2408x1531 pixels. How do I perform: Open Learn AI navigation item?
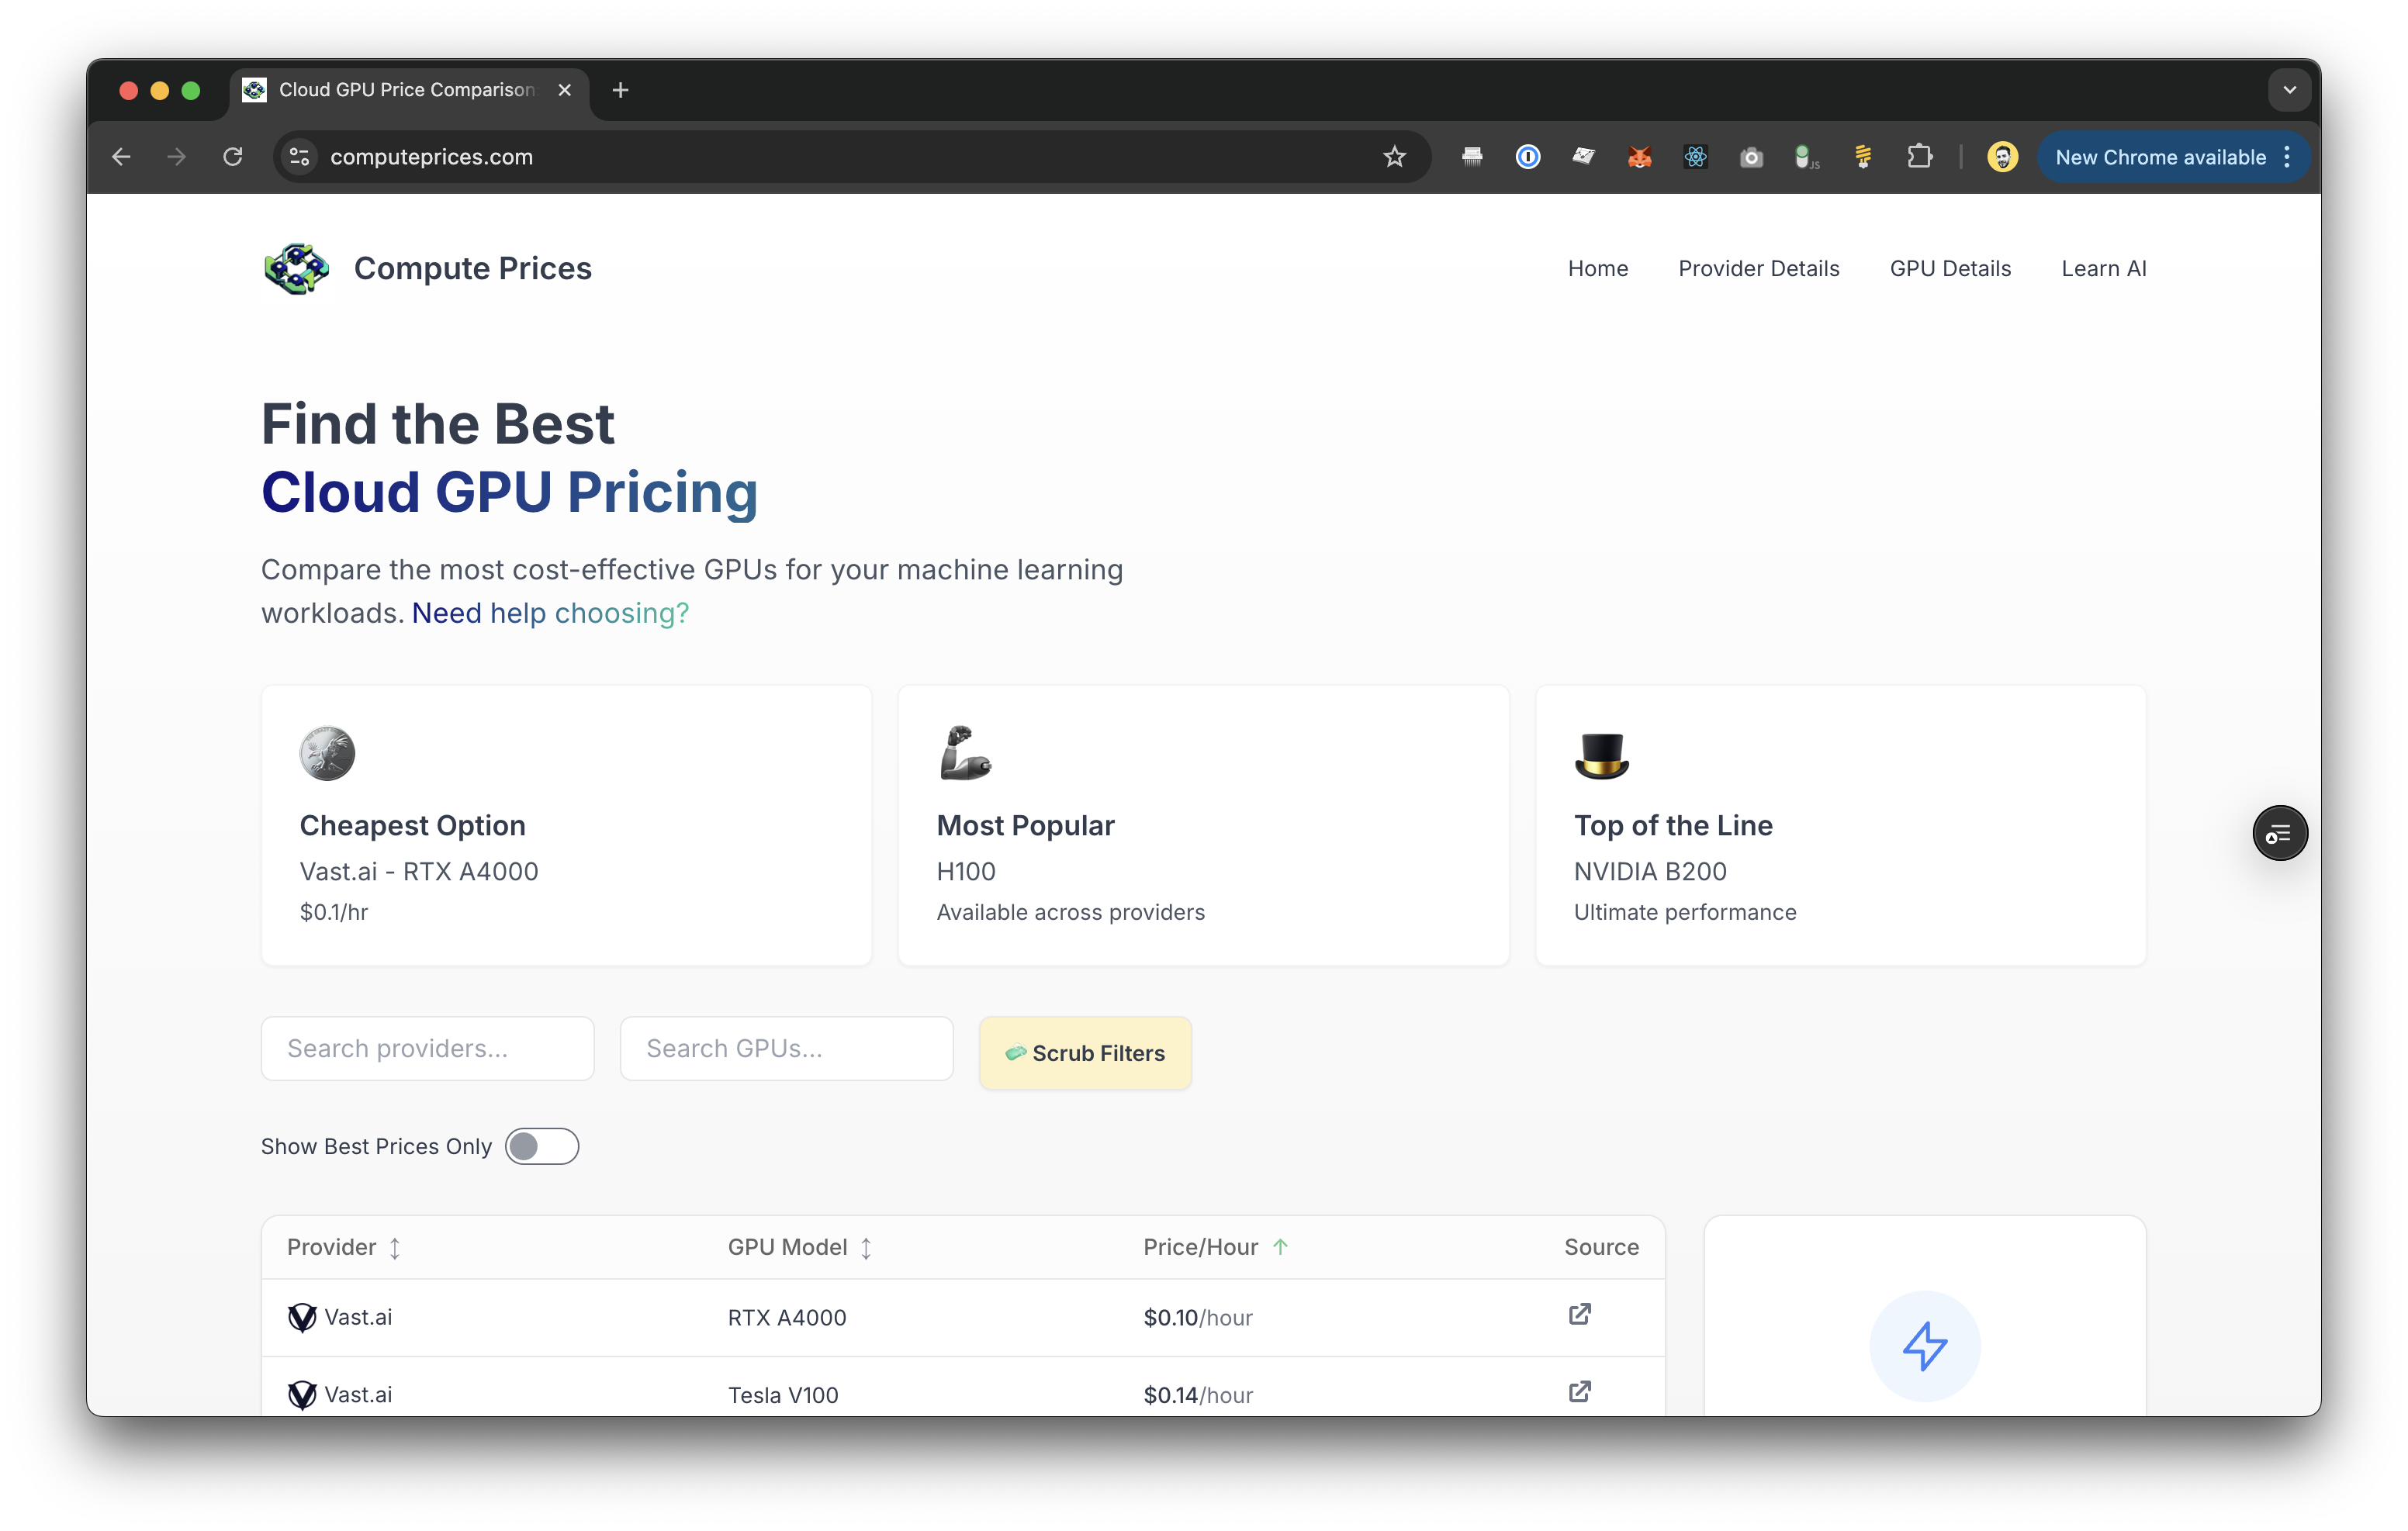click(x=2104, y=268)
